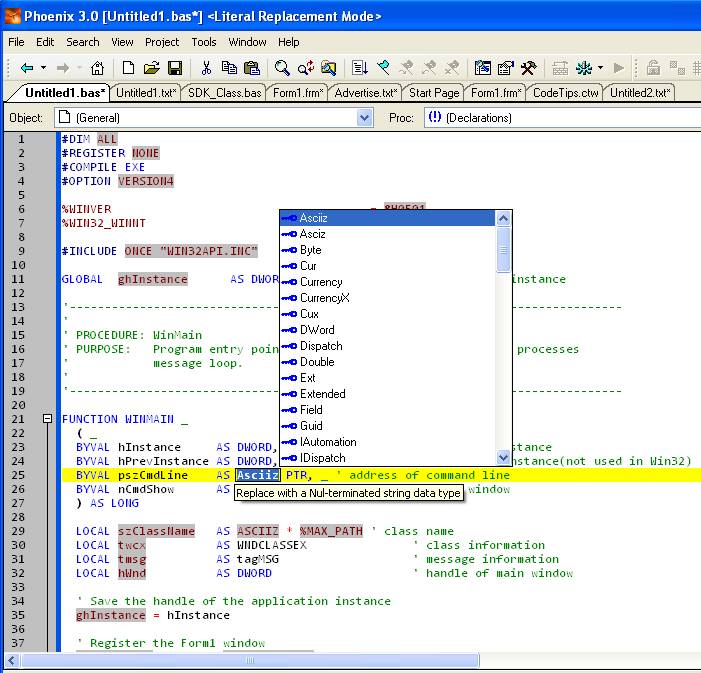Choose Cur from the type list
701x673 pixels.
[387, 266]
